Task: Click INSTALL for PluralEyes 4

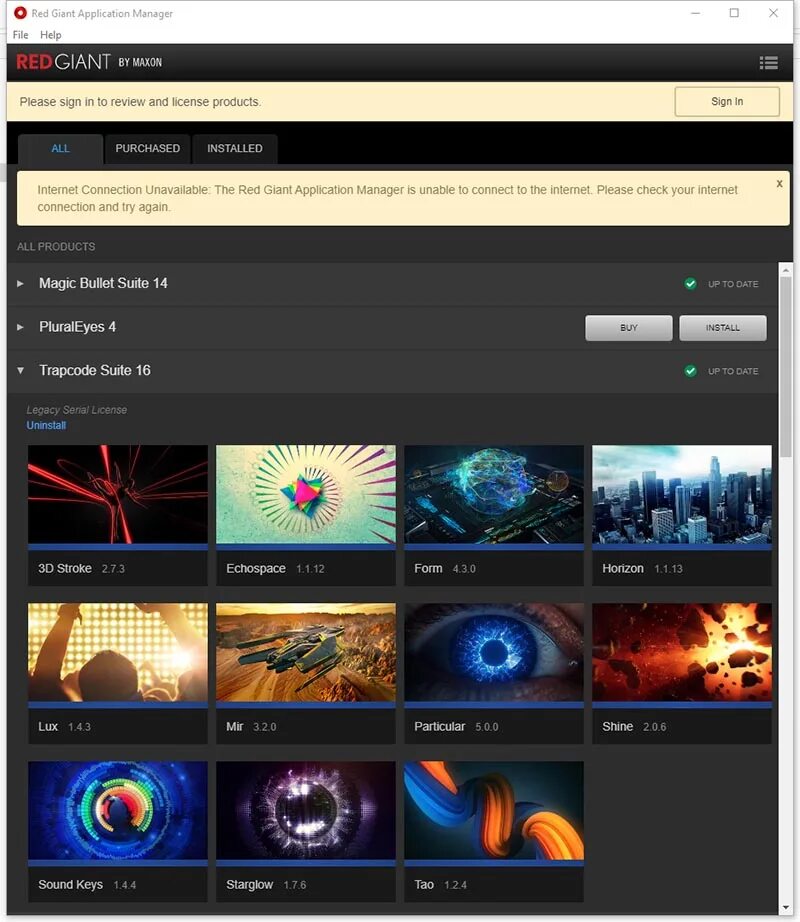Action: (722, 328)
